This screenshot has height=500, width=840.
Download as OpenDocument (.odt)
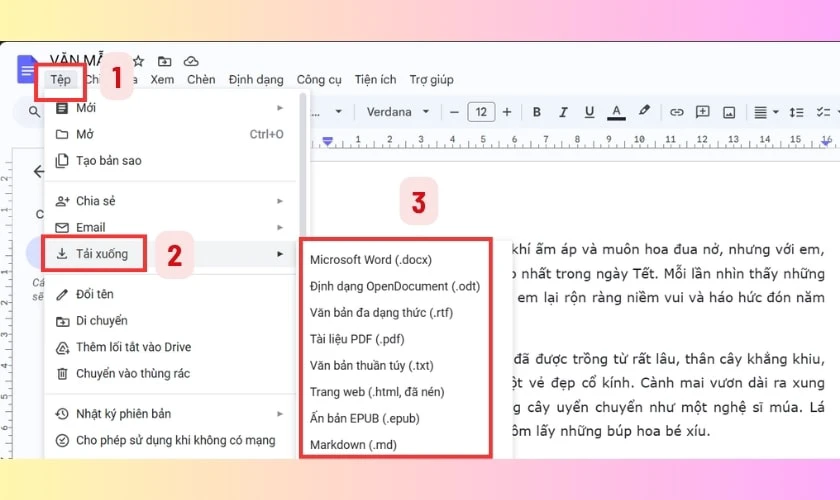coord(395,286)
